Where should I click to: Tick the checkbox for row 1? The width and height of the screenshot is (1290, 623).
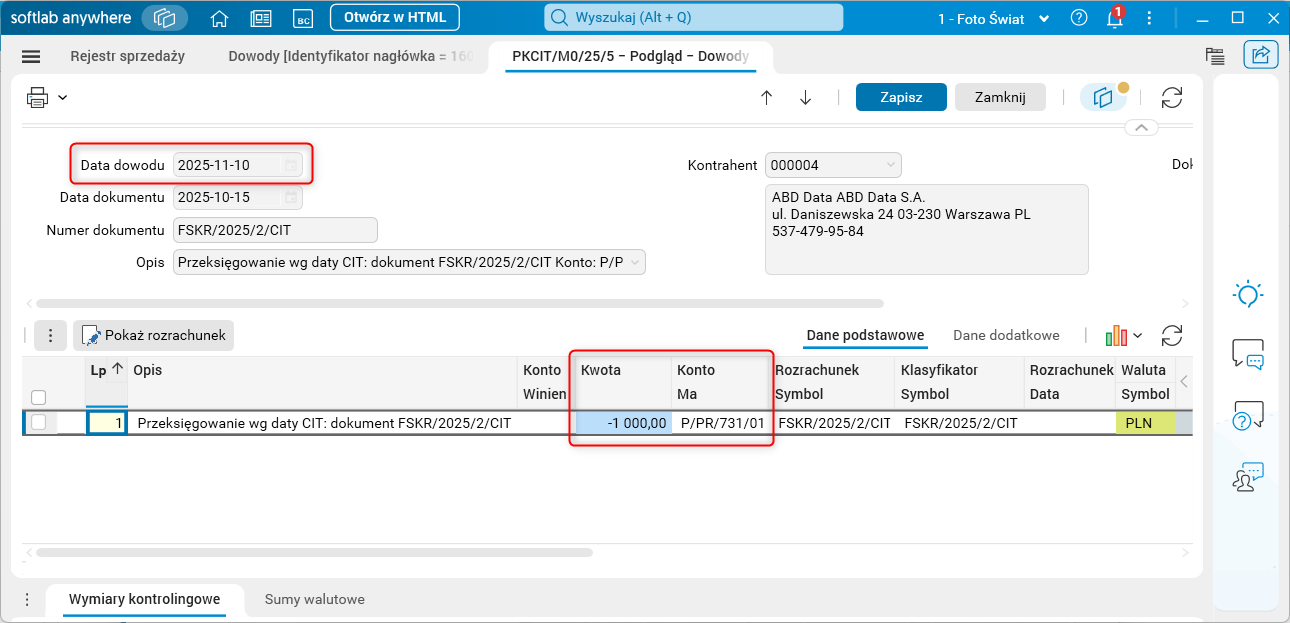[x=39, y=423]
